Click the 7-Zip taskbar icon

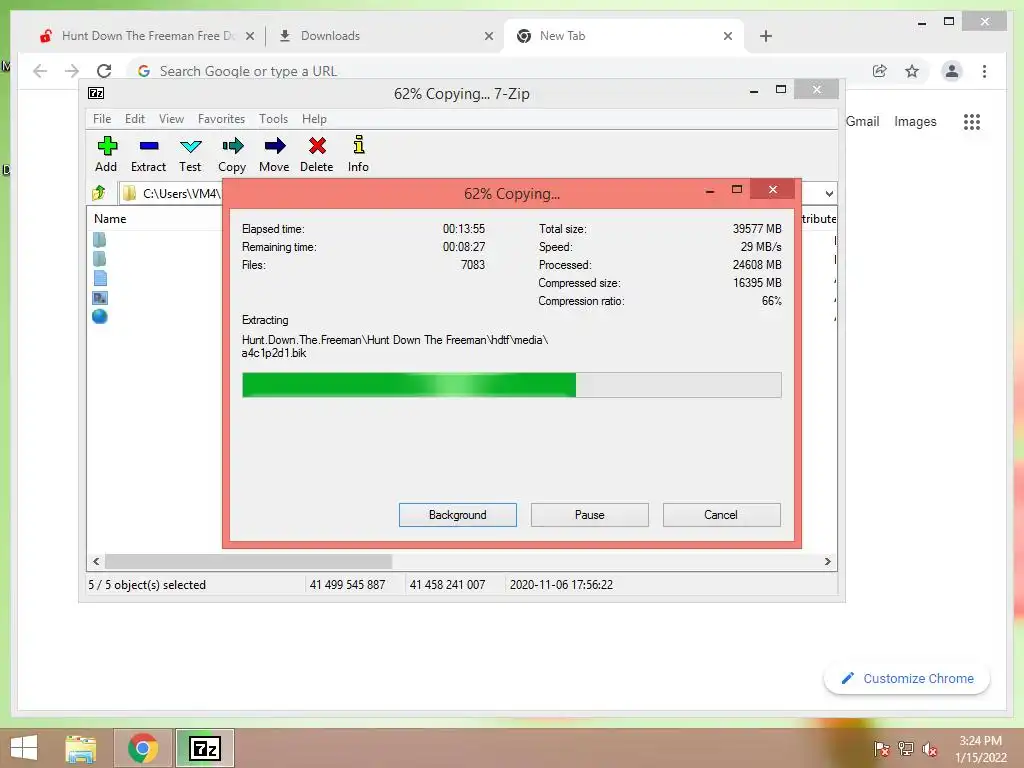[x=204, y=748]
